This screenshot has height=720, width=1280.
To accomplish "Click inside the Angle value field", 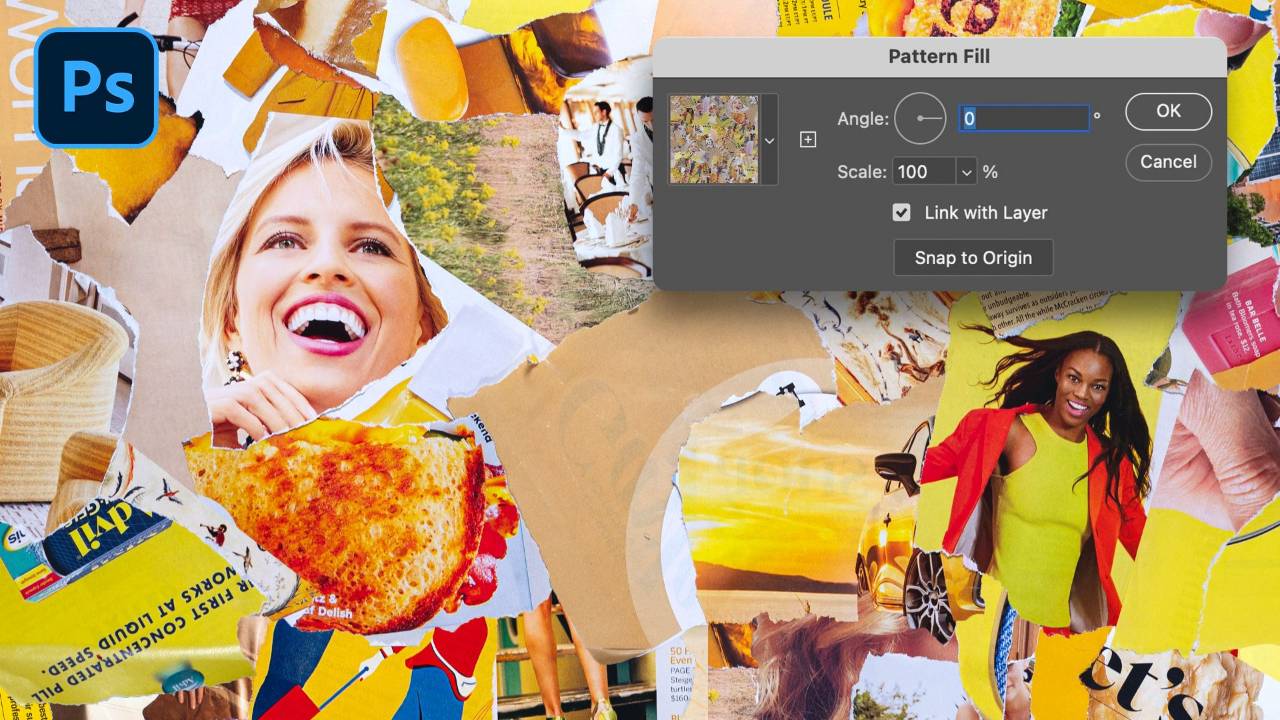I will point(1022,117).
